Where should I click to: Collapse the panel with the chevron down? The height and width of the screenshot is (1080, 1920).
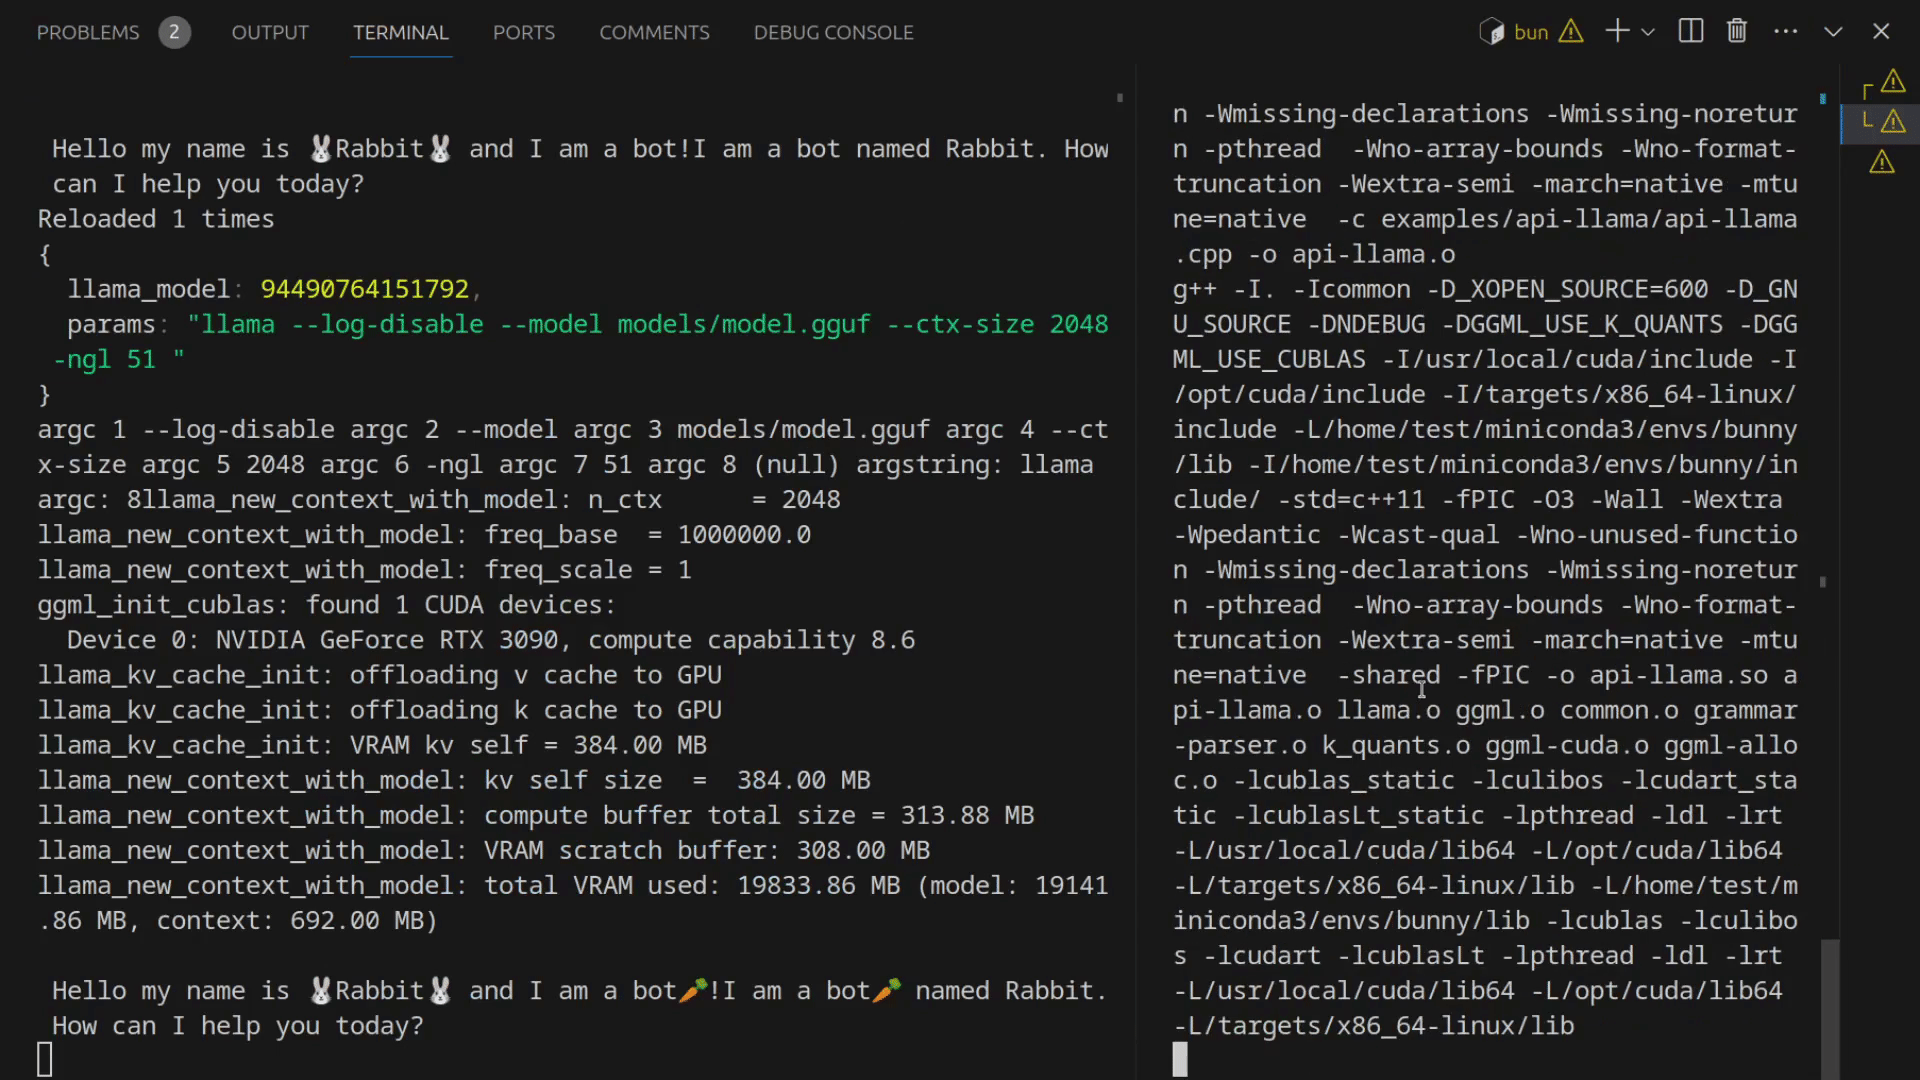[x=1833, y=32]
